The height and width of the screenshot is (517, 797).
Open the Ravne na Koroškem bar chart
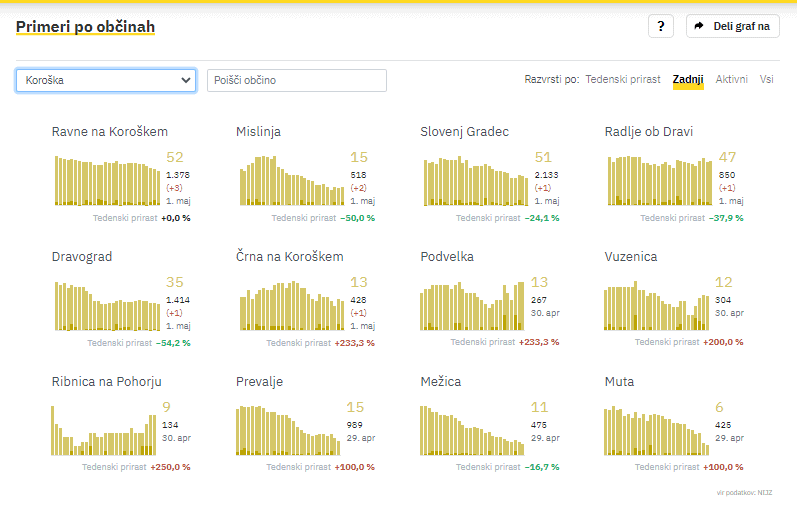point(107,180)
